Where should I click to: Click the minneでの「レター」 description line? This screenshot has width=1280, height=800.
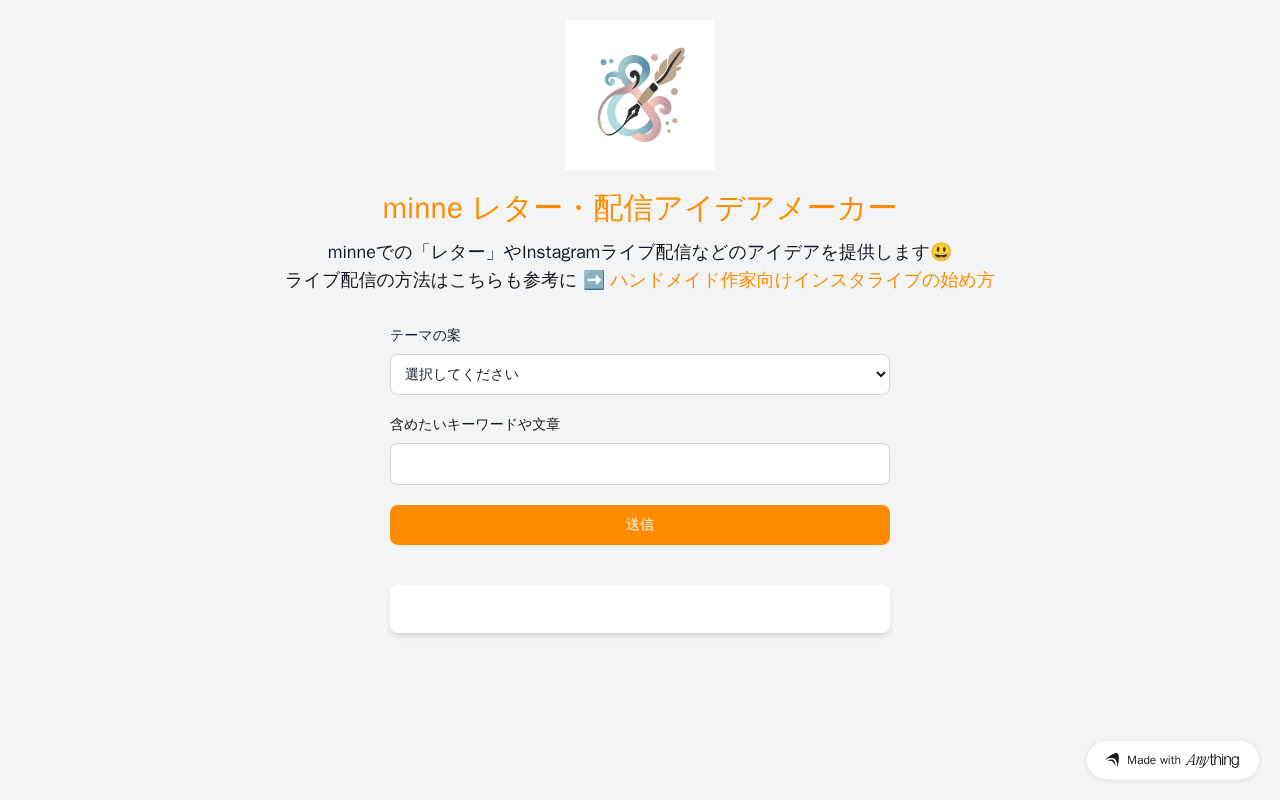pyautogui.click(x=628, y=252)
